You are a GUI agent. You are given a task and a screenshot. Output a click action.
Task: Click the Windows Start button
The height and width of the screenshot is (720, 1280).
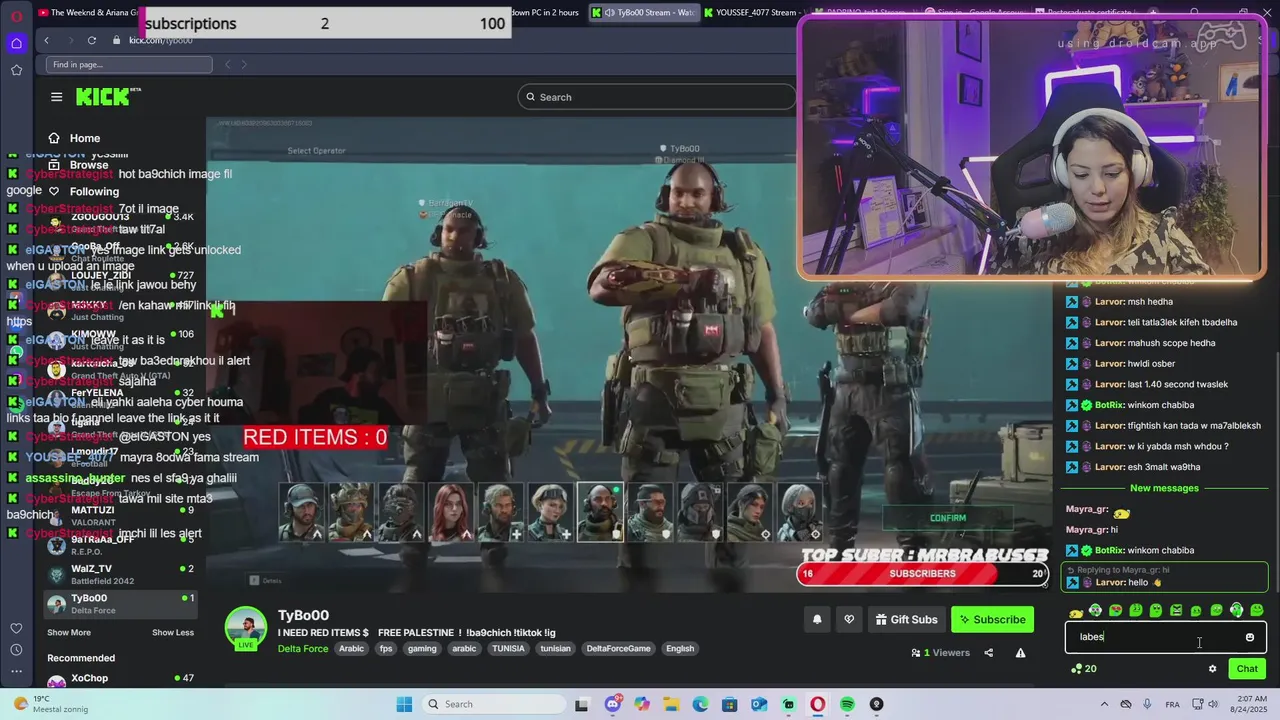pyautogui.click(x=404, y=704)
